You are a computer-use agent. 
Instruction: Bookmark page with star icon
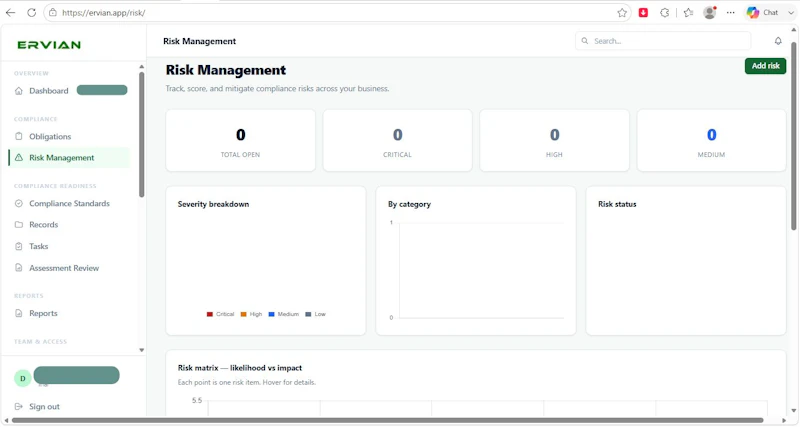pos(622,13)
